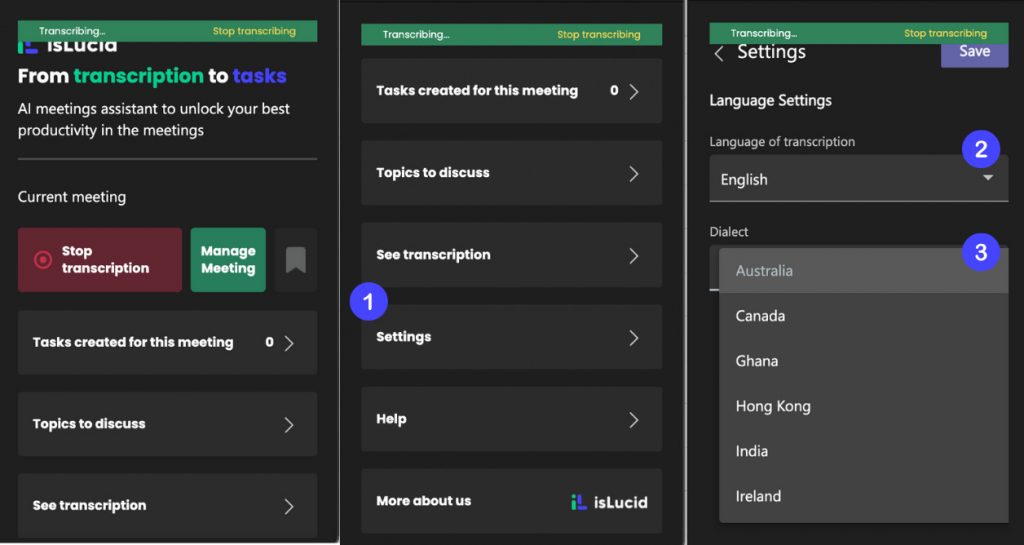Click the isLucid logo in More about us
Viewport: 1024px width, 545px height.
click(x=609, y=502)
